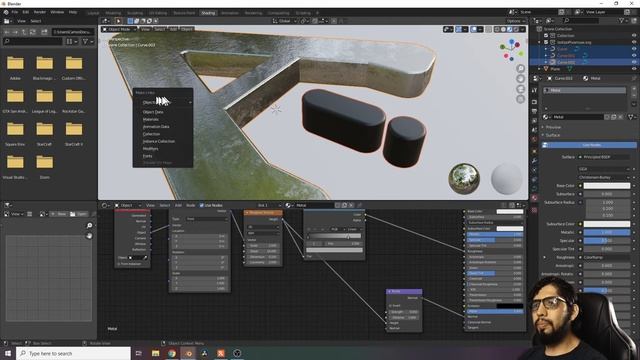Click the node editor material browse icon
Image resolution: width=640 pixels, height=360 pixels.
[x=289, y=205]
